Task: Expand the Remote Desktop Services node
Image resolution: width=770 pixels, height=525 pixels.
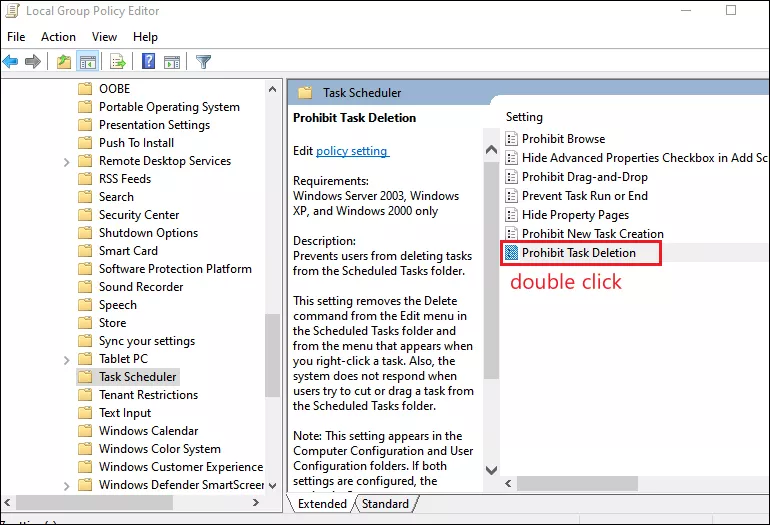Action: (66, 162)
